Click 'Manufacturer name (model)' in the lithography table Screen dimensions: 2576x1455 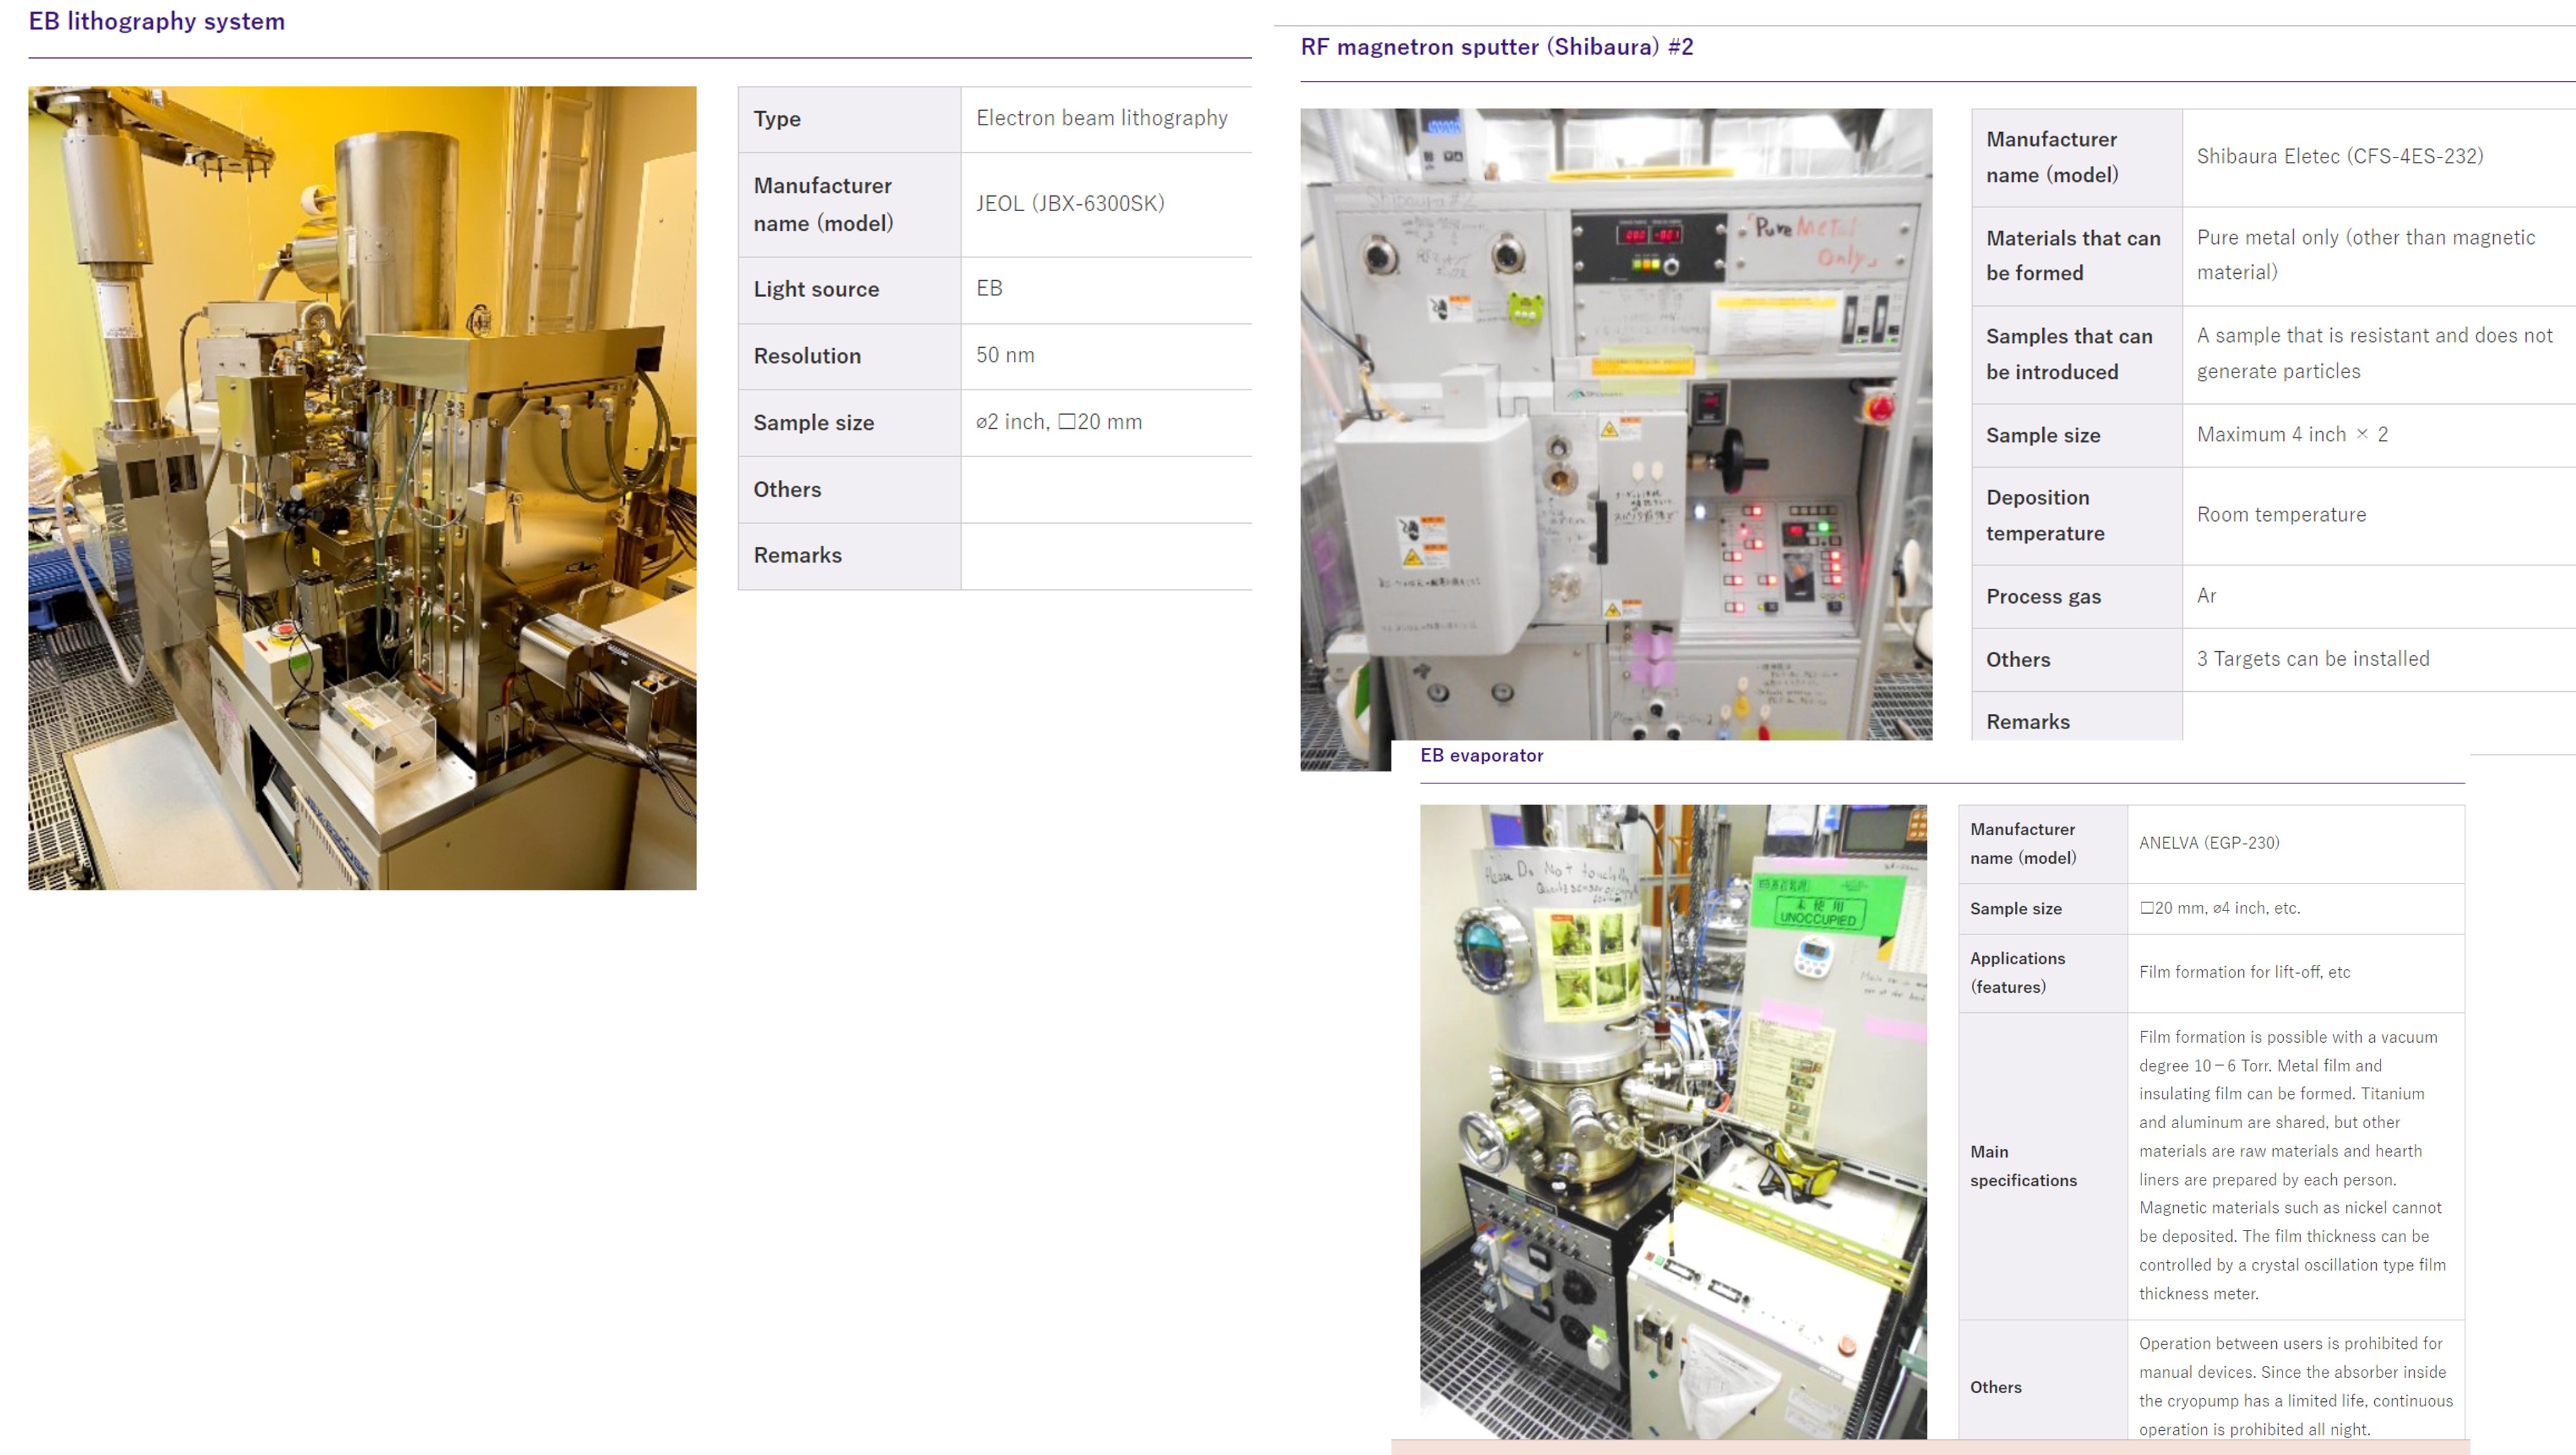click(x=823, y=205)
